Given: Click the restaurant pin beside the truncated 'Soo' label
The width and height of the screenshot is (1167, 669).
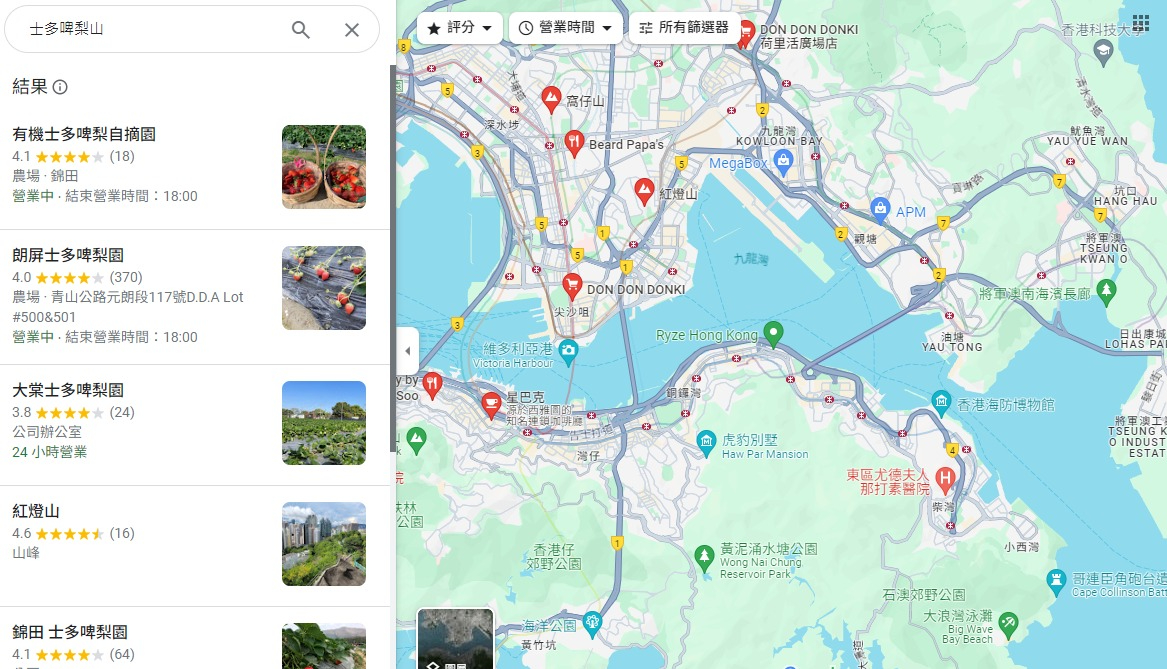Looking at the screenshot, I should click(x=432, y=385).
